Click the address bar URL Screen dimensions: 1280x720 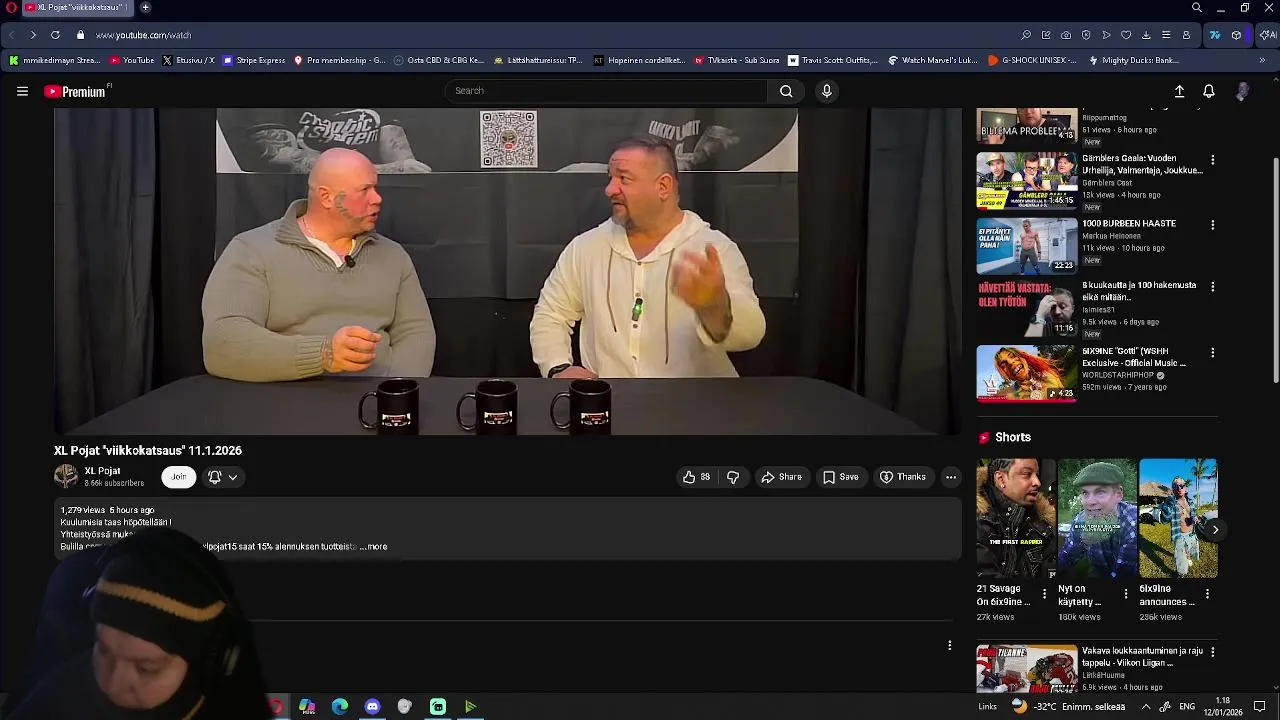143,35
